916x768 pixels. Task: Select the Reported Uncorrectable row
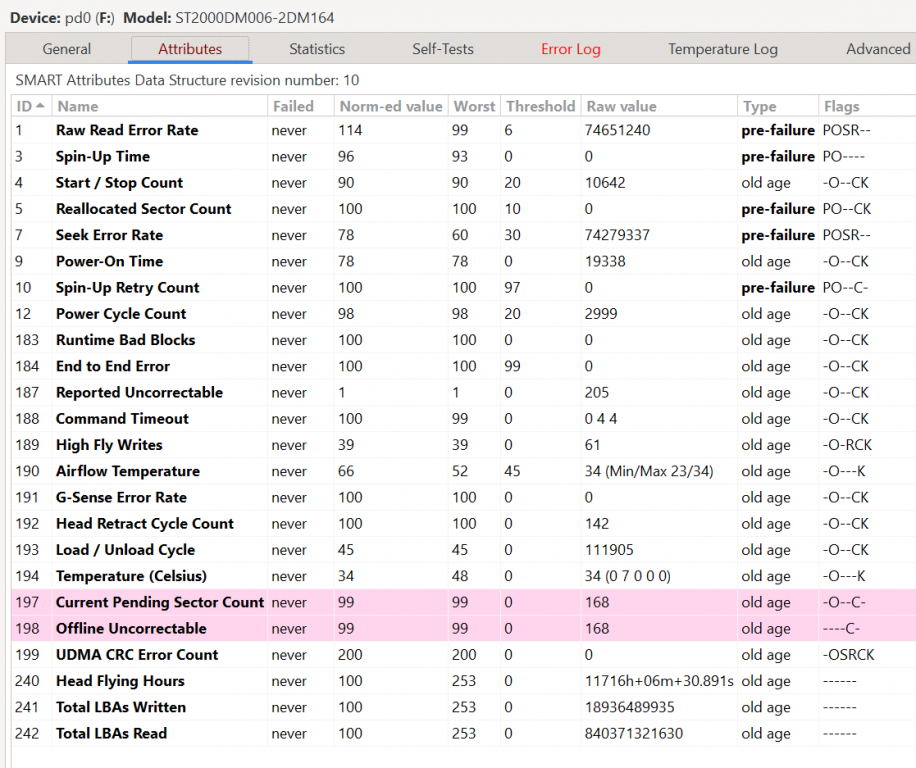(139, 392)
